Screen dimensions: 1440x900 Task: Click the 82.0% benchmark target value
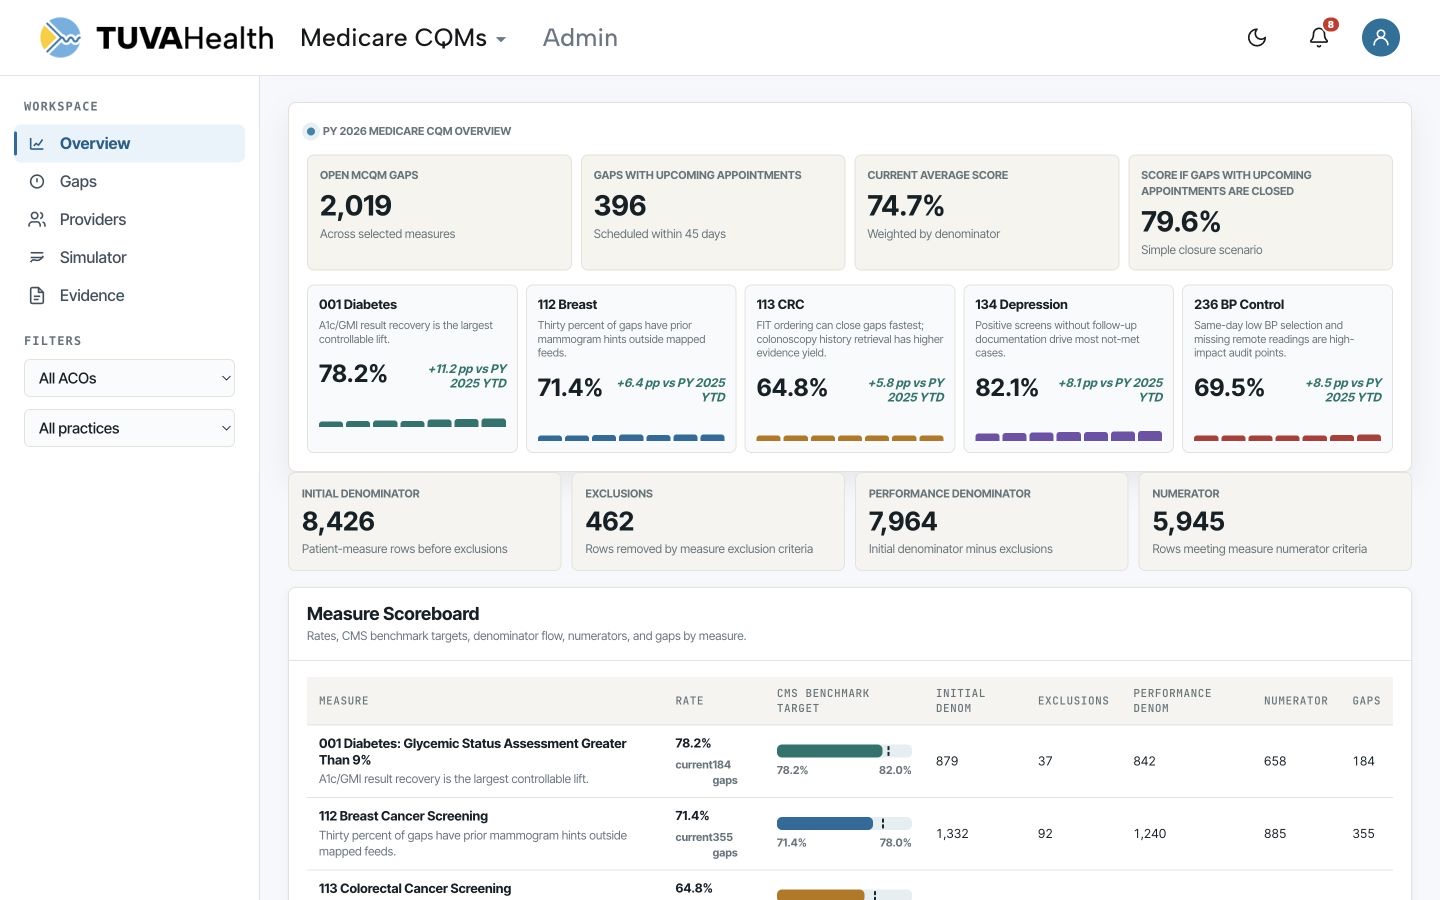coord(895,770)
